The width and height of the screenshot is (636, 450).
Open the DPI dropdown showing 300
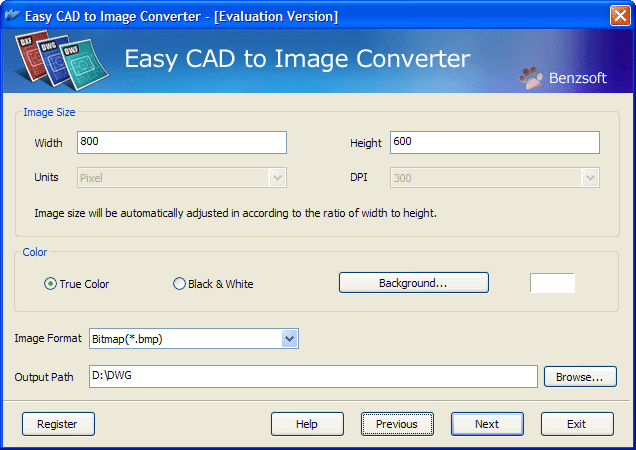coord(494,178)
